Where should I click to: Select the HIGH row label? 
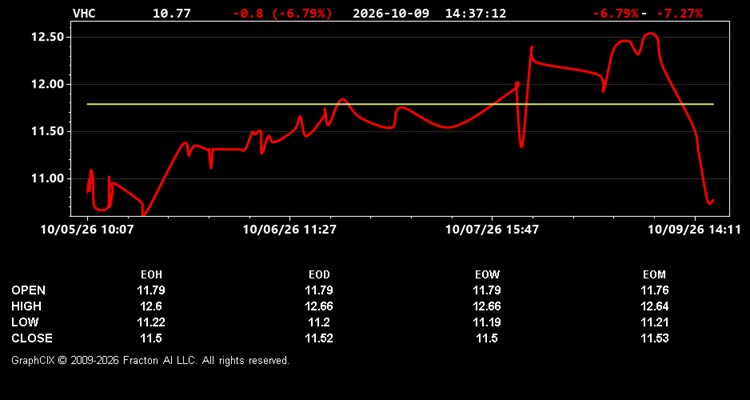point(26,306)
